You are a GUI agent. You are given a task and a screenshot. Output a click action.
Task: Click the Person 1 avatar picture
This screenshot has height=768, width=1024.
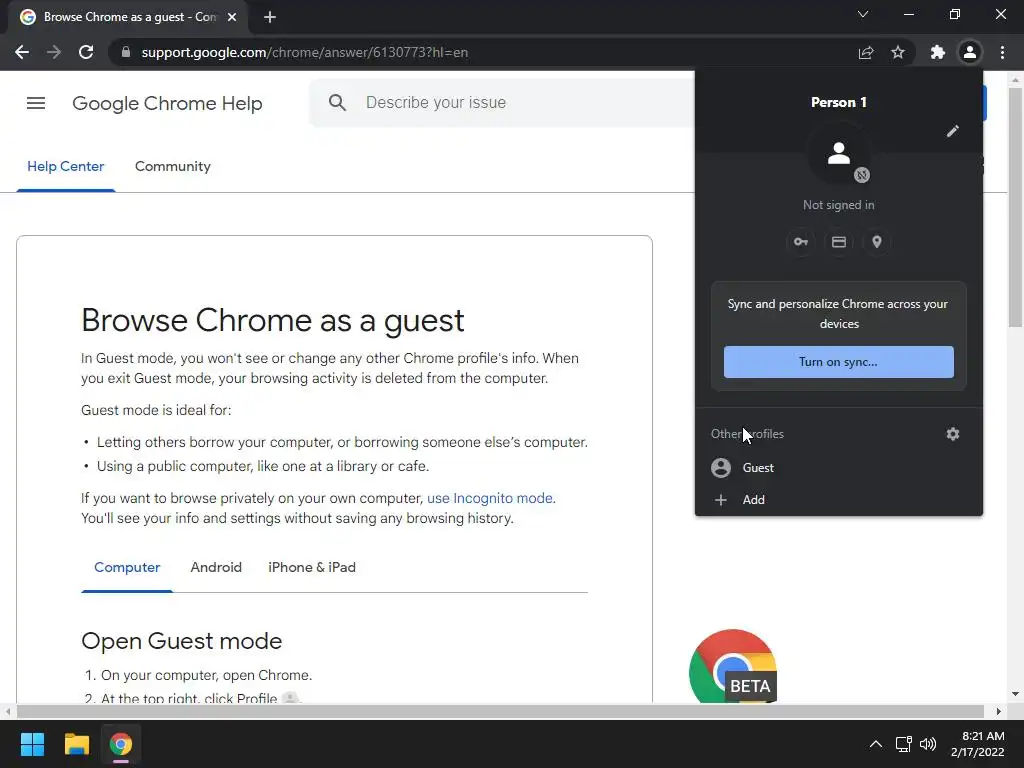pos(839,155)
